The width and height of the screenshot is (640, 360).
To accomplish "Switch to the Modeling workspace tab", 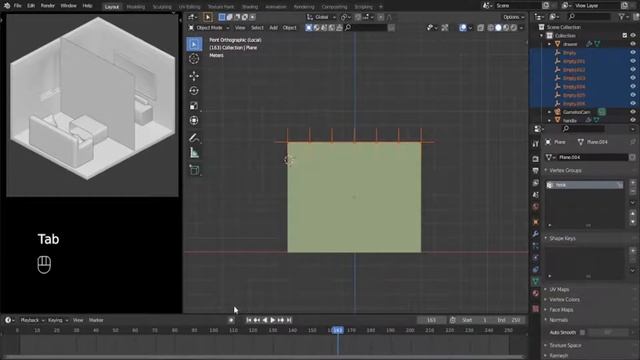I will [136, 7].
